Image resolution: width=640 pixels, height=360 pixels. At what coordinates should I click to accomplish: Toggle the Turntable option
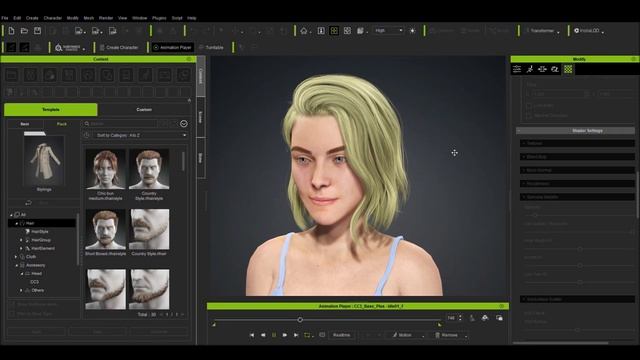[x=211, y=48]
